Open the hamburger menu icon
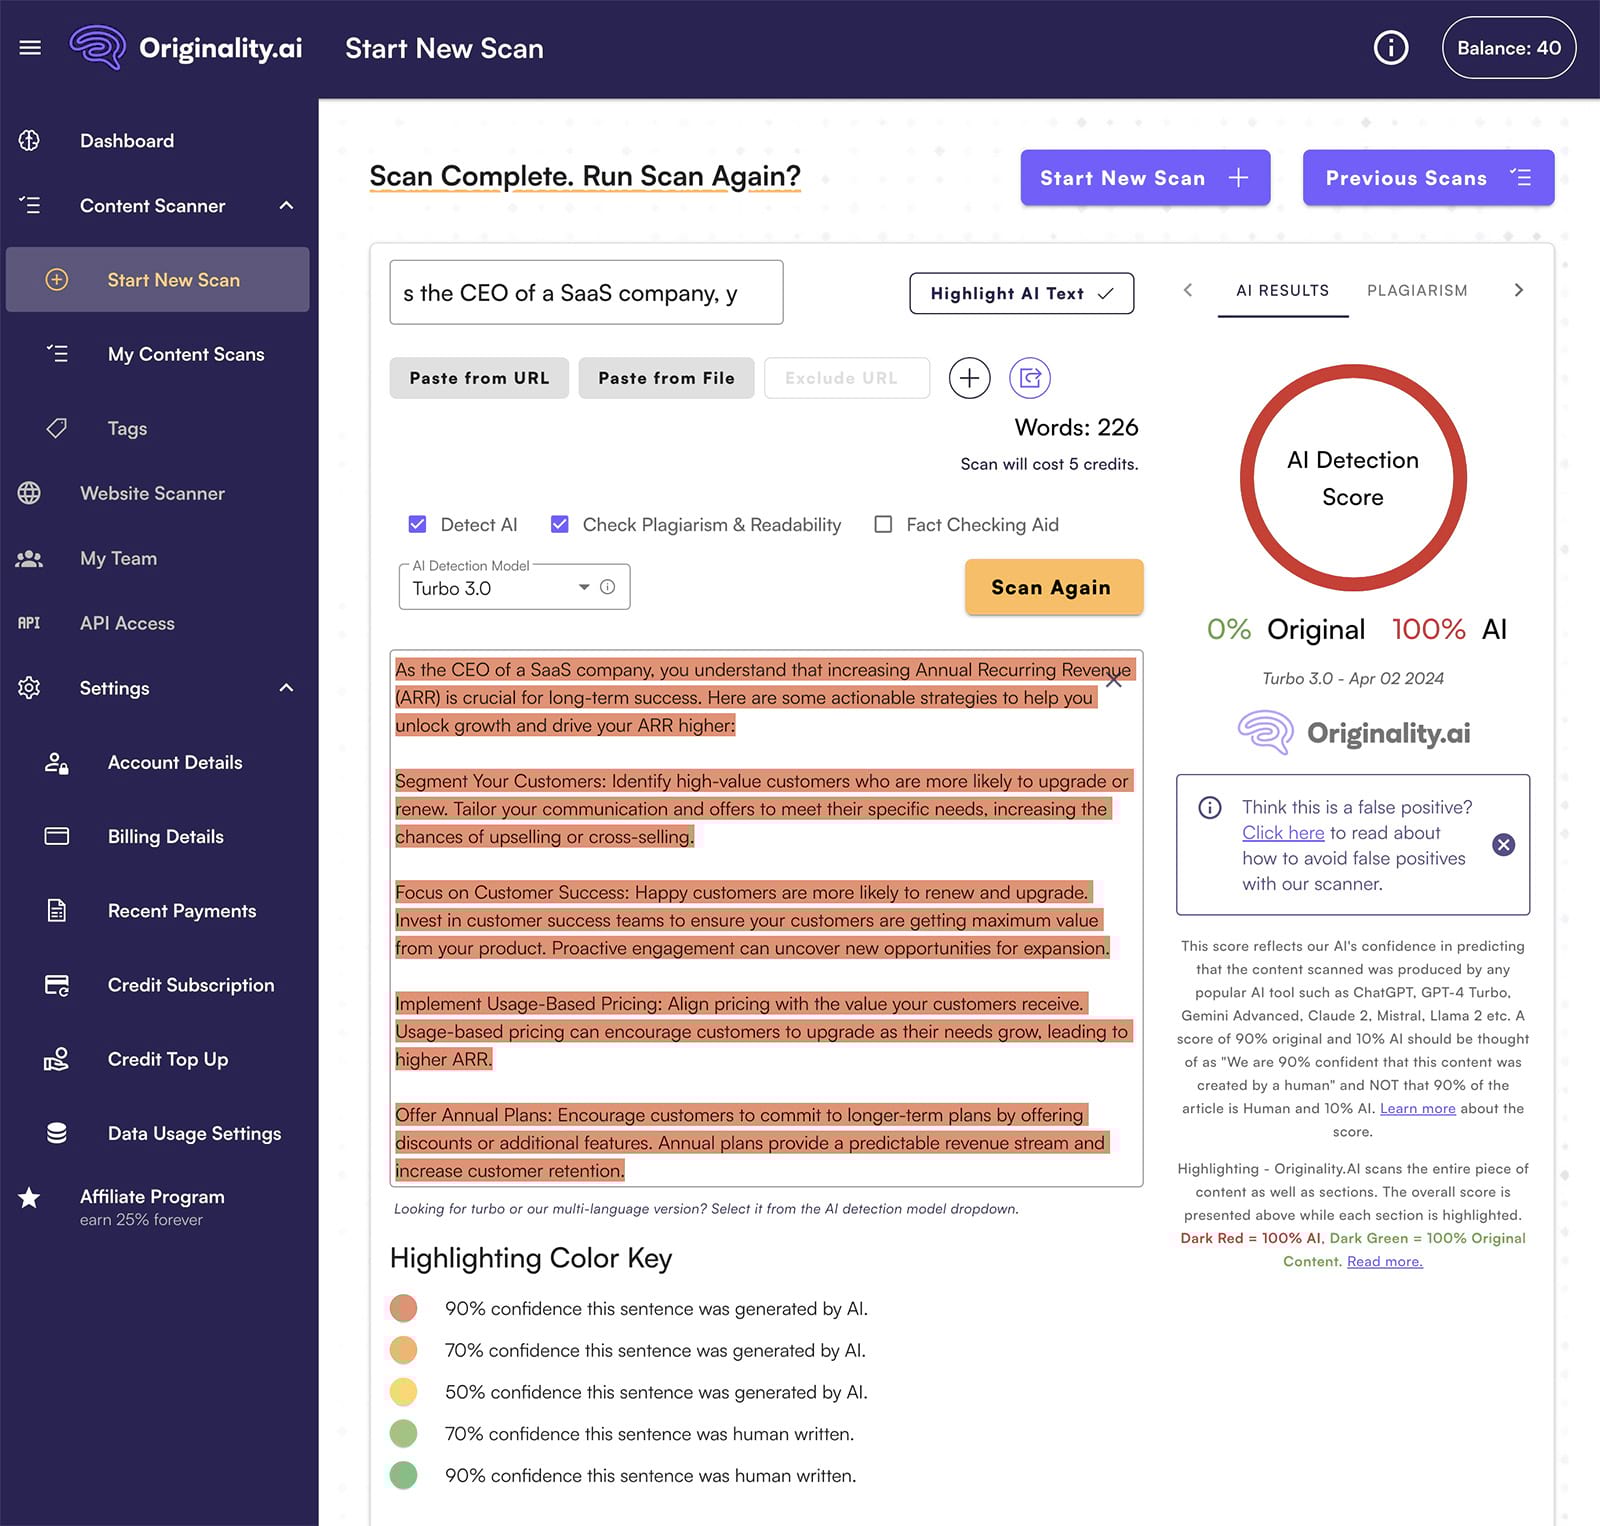The height and width of the screenshot is (1526, 1600). (x=30, y=48)
